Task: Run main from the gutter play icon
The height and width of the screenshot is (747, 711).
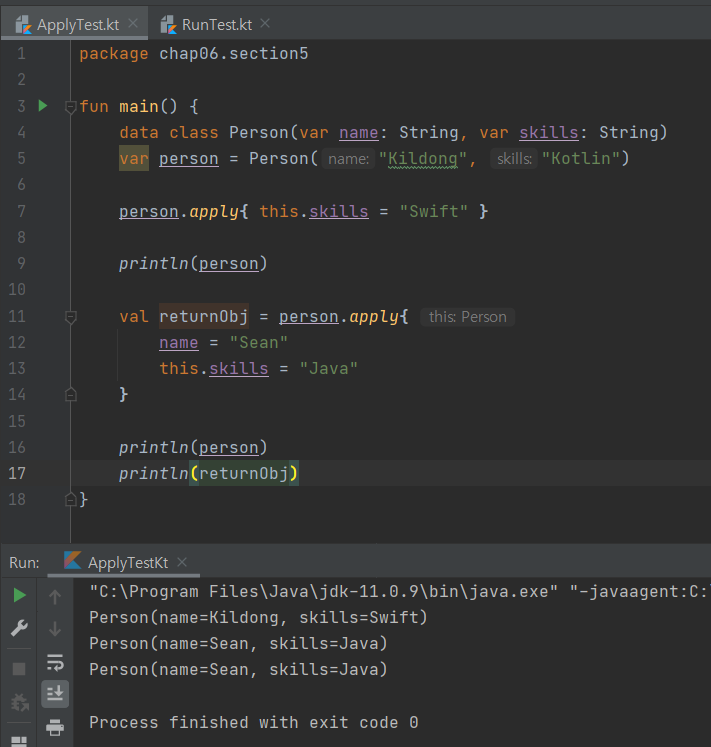Action: [x=43, y=106]
